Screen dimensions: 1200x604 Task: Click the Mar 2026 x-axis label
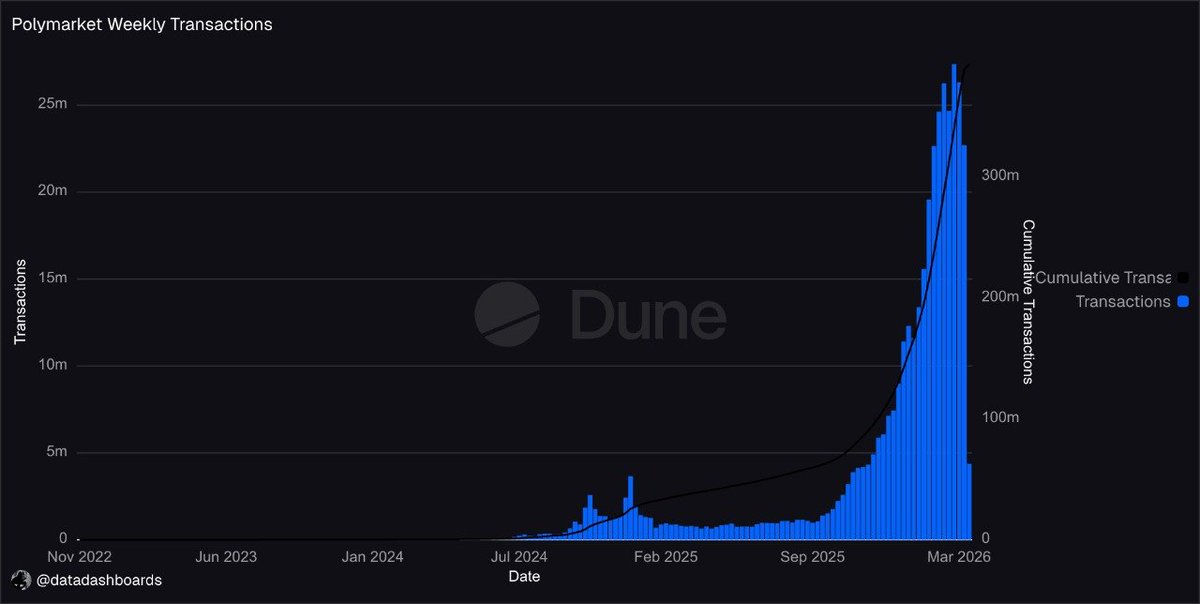tap(958, 557)
